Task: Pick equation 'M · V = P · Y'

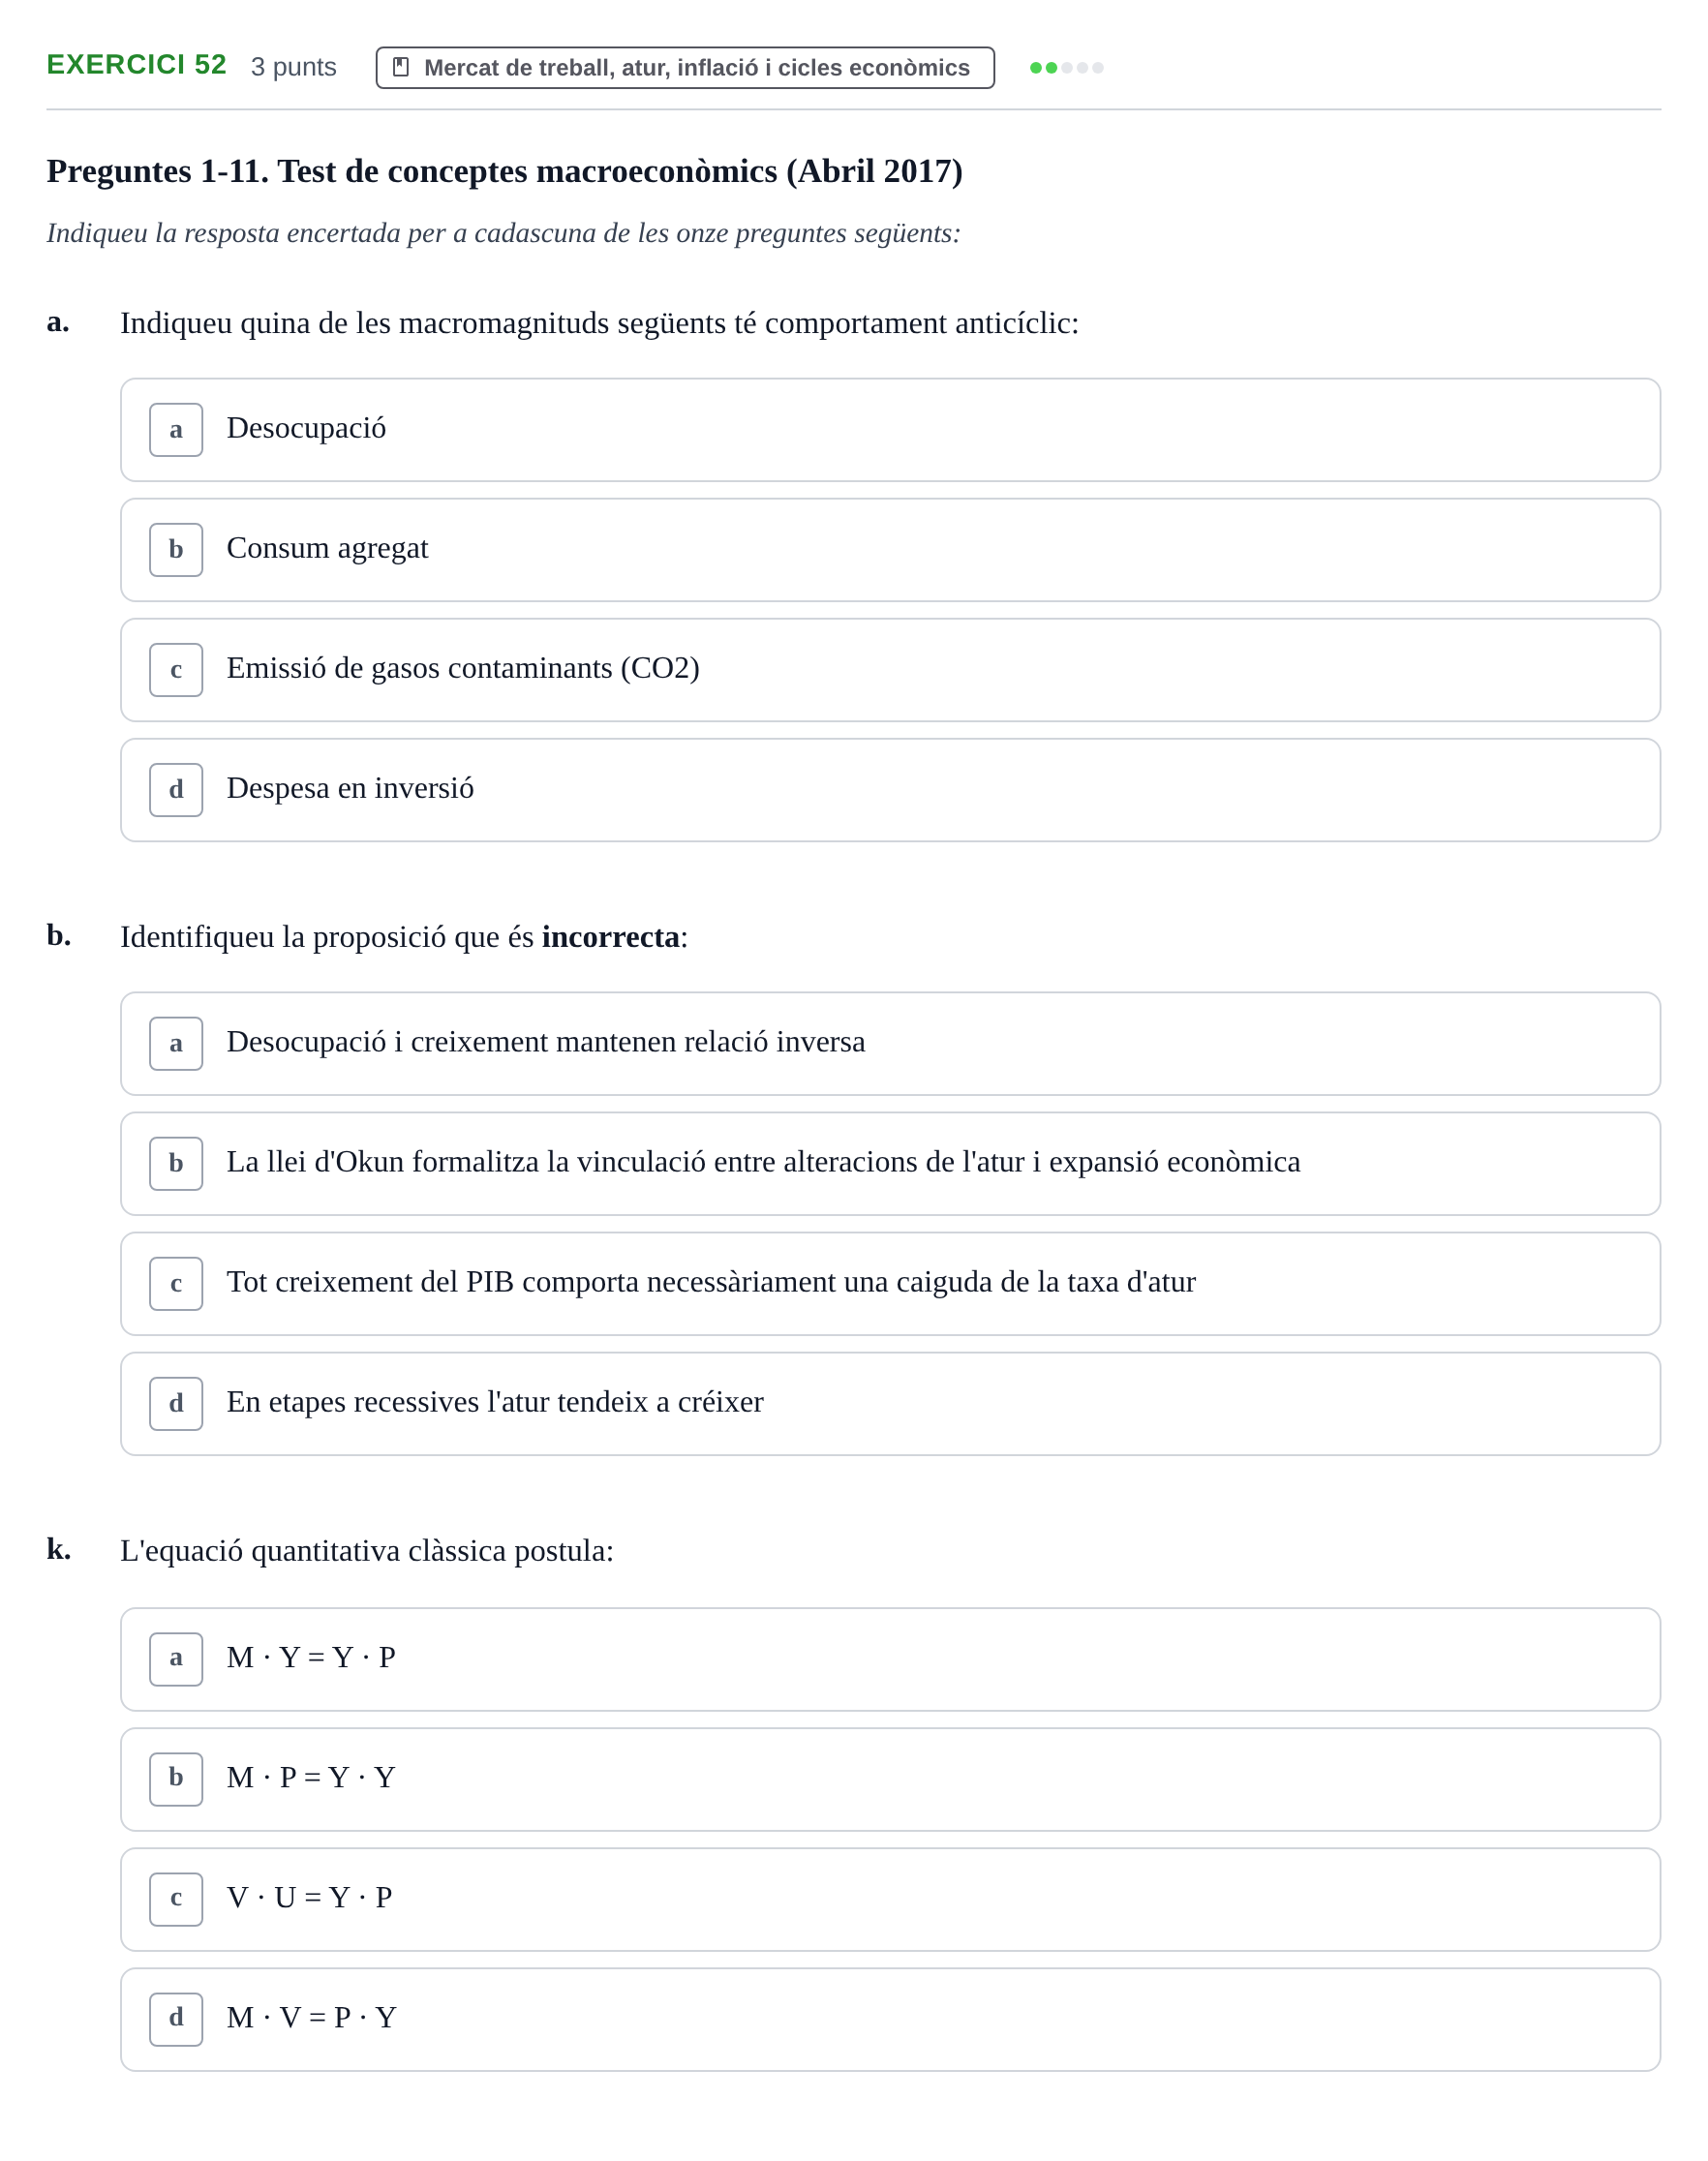Action: point(890,2020)
